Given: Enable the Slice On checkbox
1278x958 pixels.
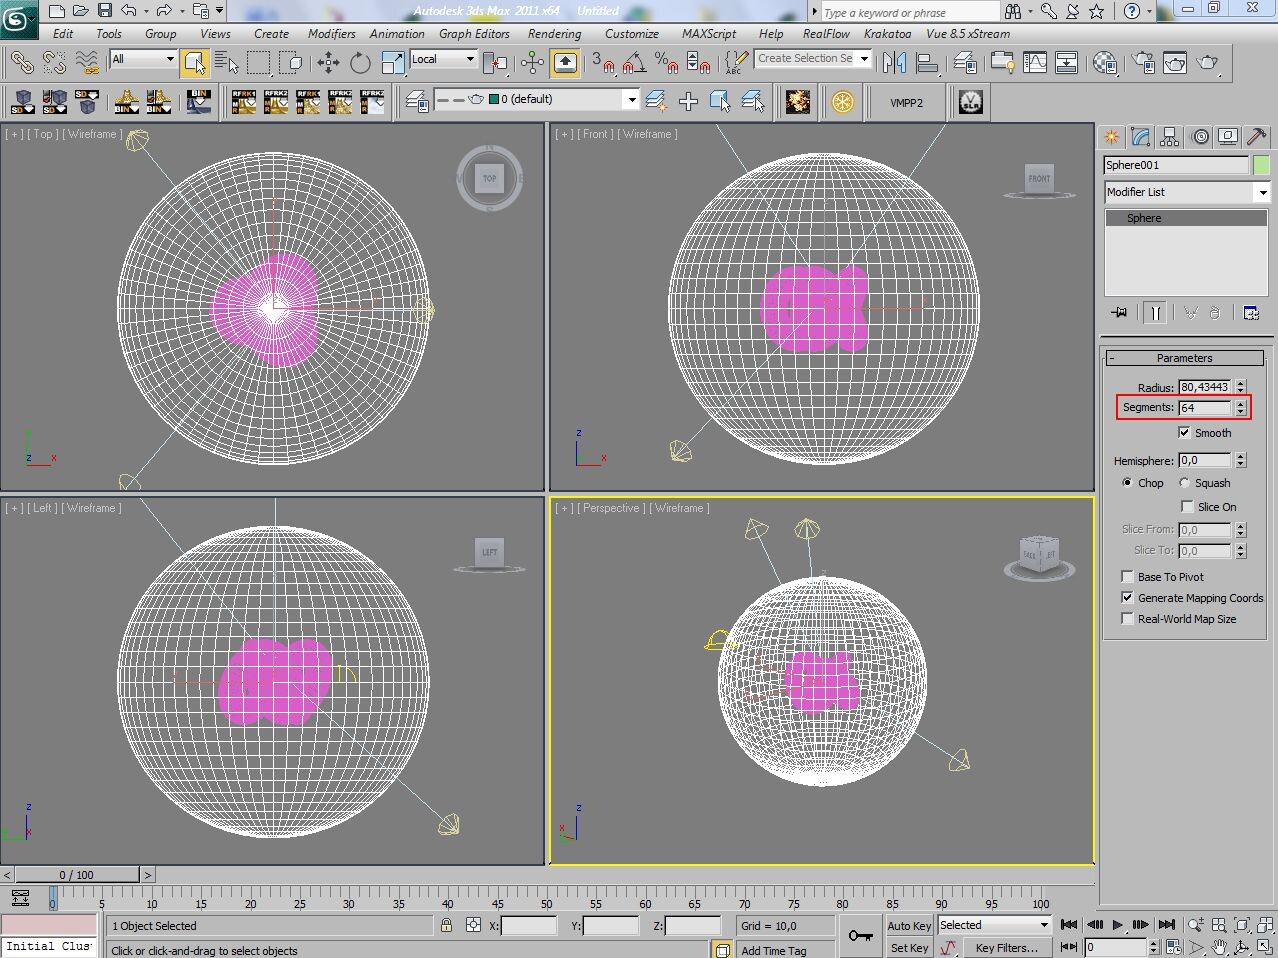Looking at the screenshot, I should (x=1187, y=507).
